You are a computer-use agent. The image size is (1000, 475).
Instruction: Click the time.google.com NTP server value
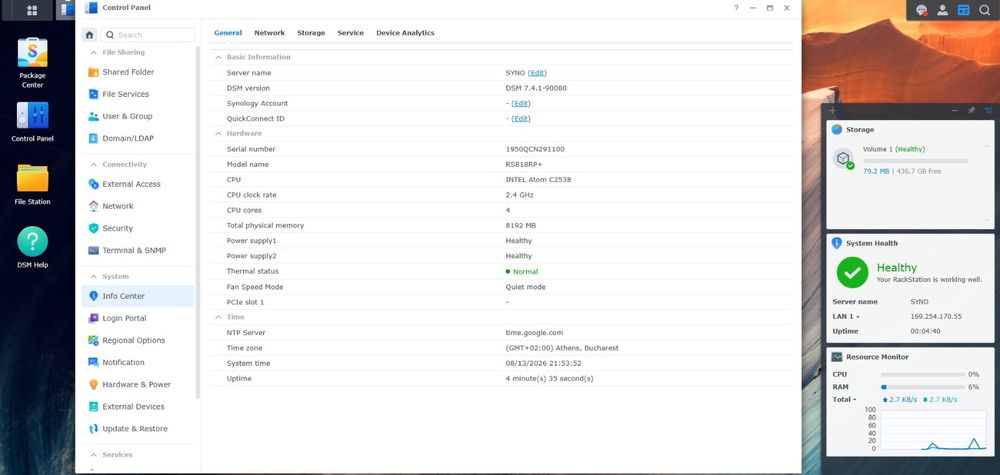(534, 333)
